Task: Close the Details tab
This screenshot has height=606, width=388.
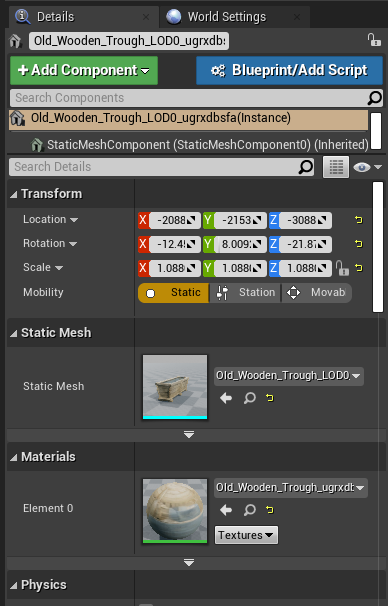Action: tap(146, 17)
